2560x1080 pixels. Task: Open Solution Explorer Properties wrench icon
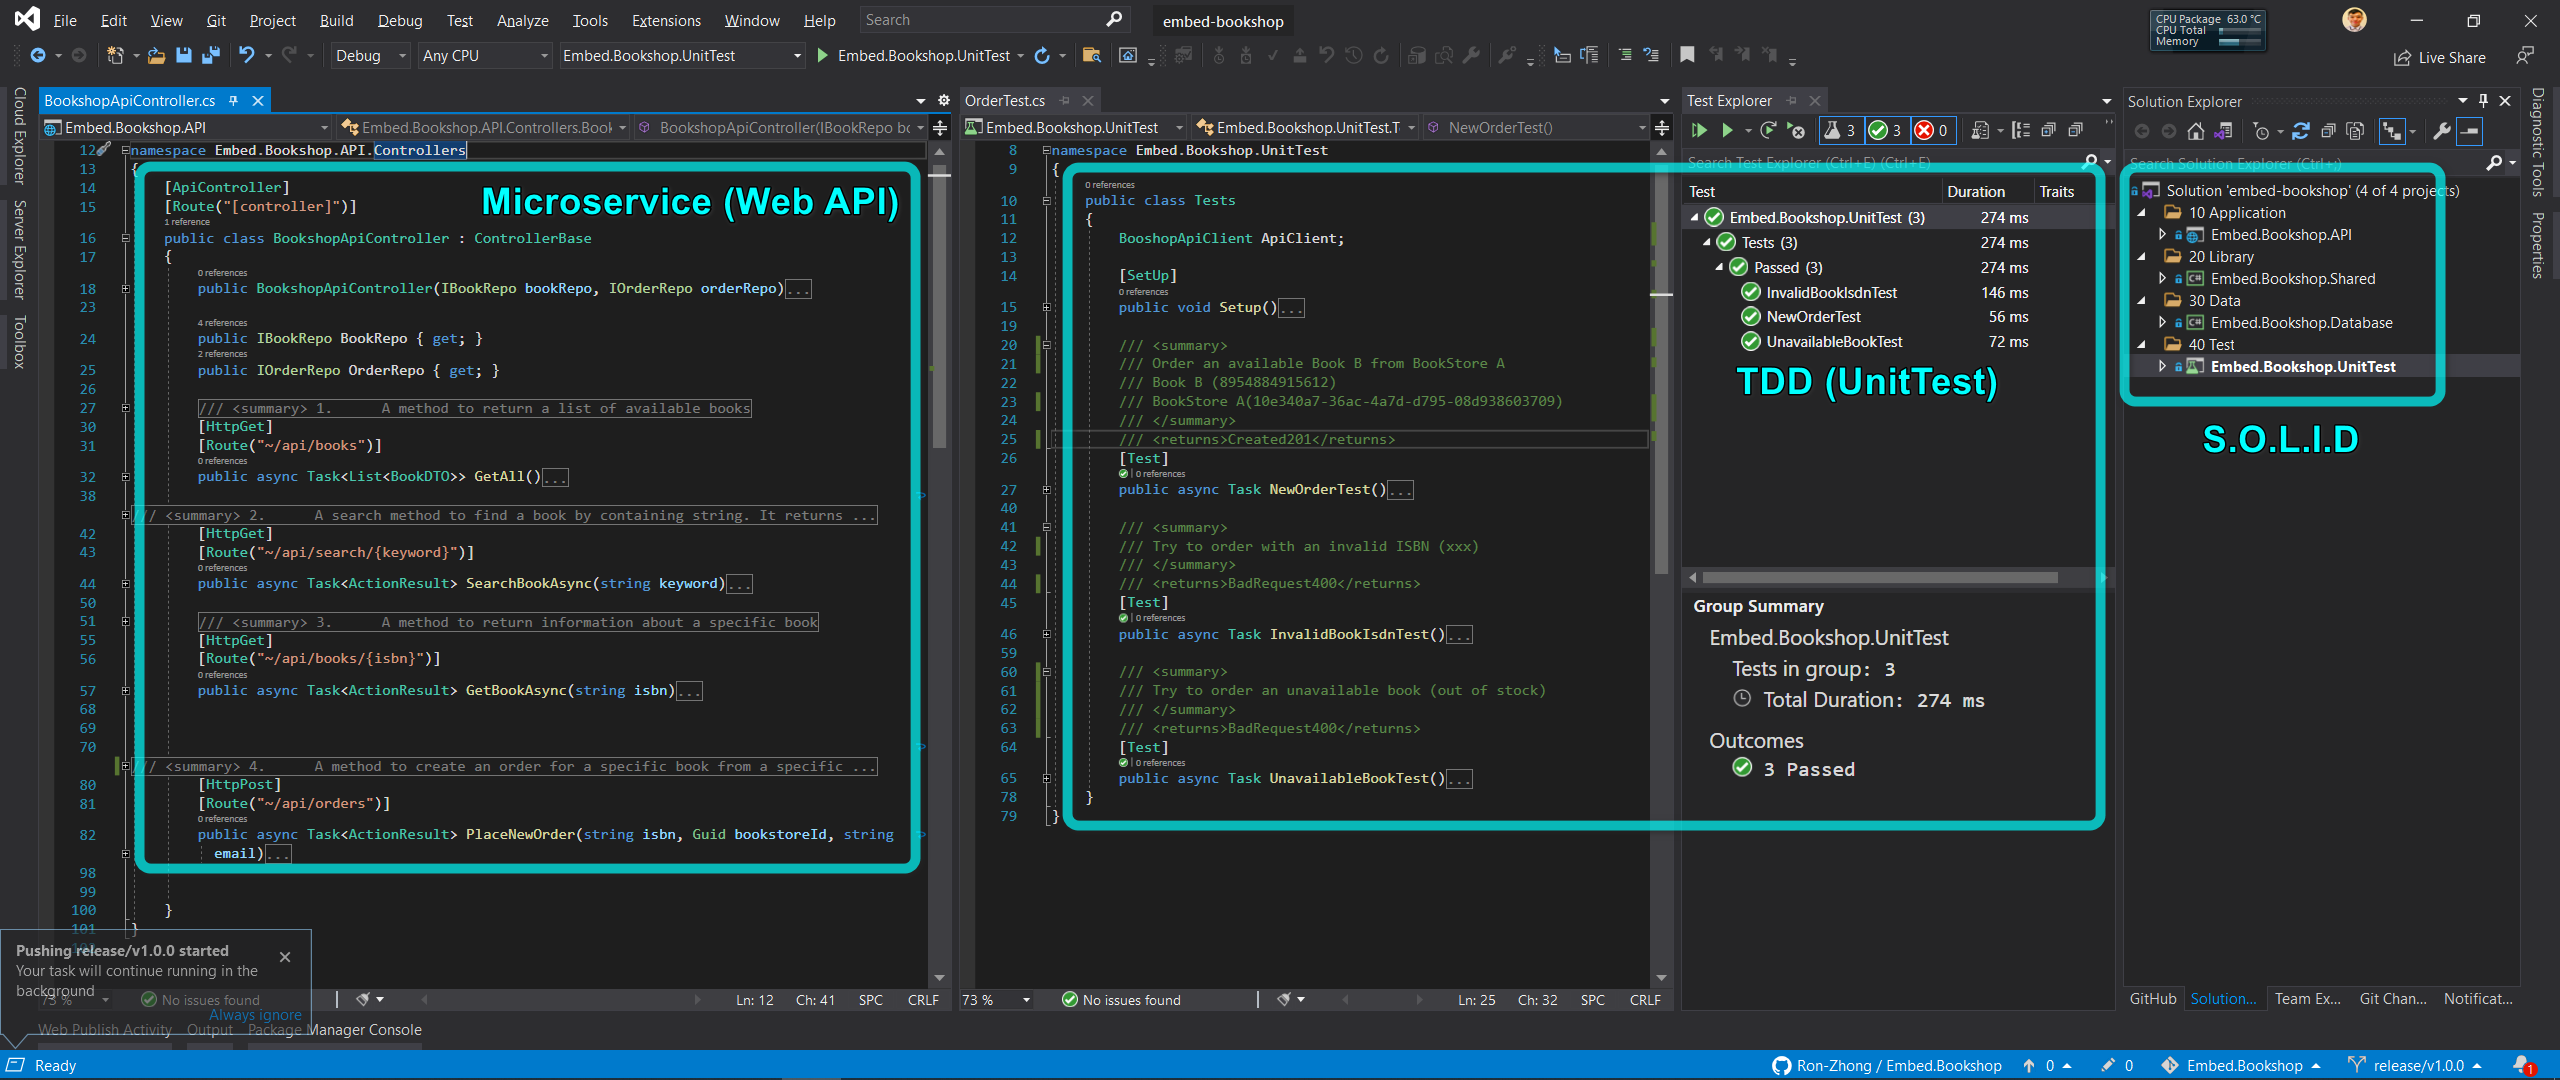click(2441, 131)
